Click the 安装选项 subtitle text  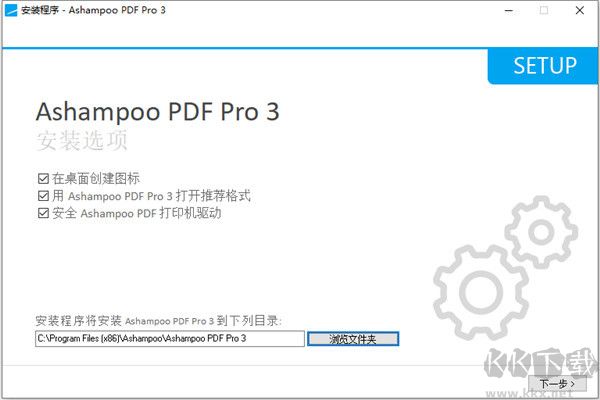pyautogui.click(x=82, y=140)
